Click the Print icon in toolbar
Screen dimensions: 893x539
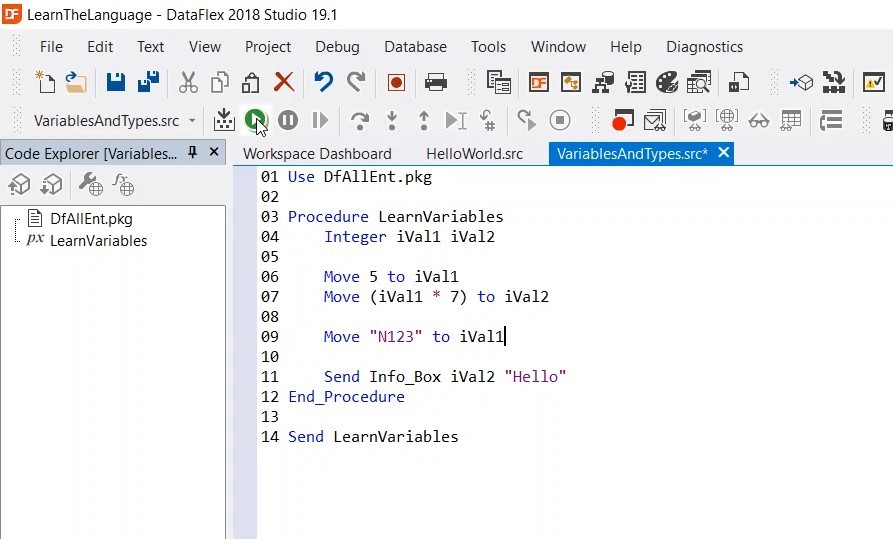[436, 82]
